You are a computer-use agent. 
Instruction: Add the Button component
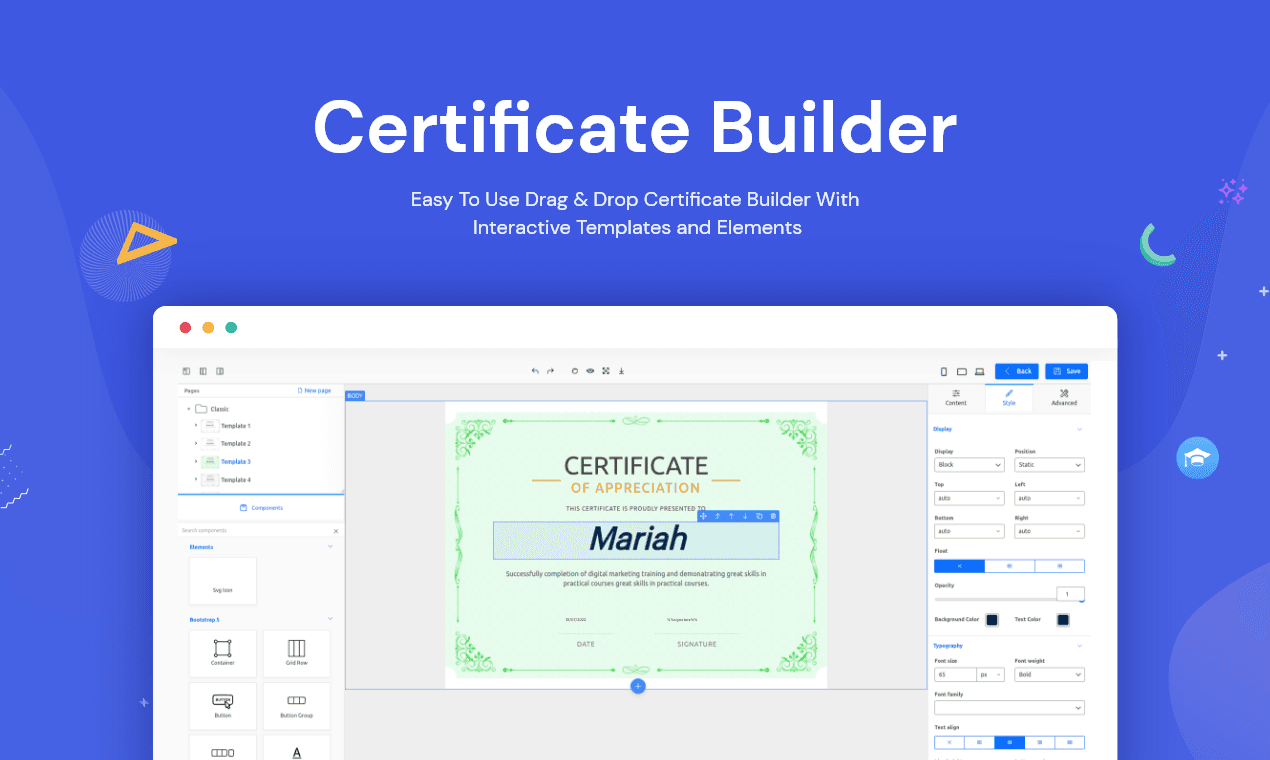tap(223, 706)
